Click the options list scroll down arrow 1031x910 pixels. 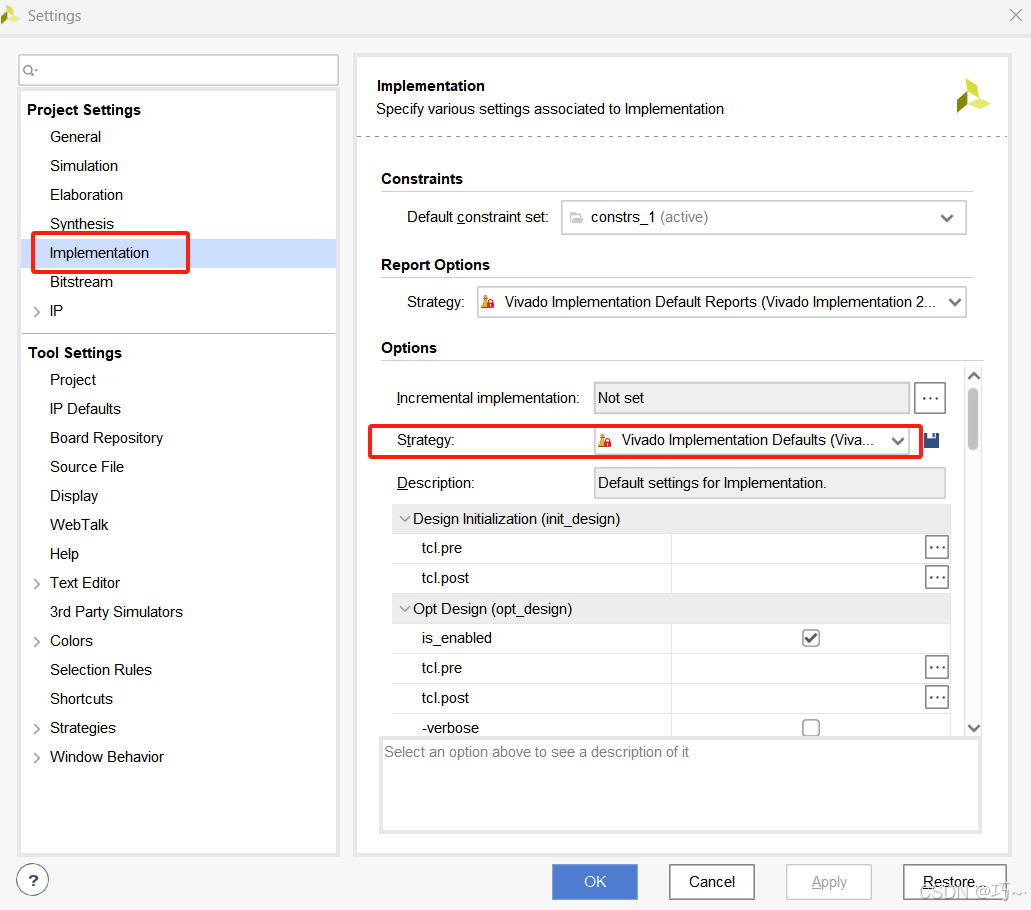pyautogui.click(x=974, y=728)
